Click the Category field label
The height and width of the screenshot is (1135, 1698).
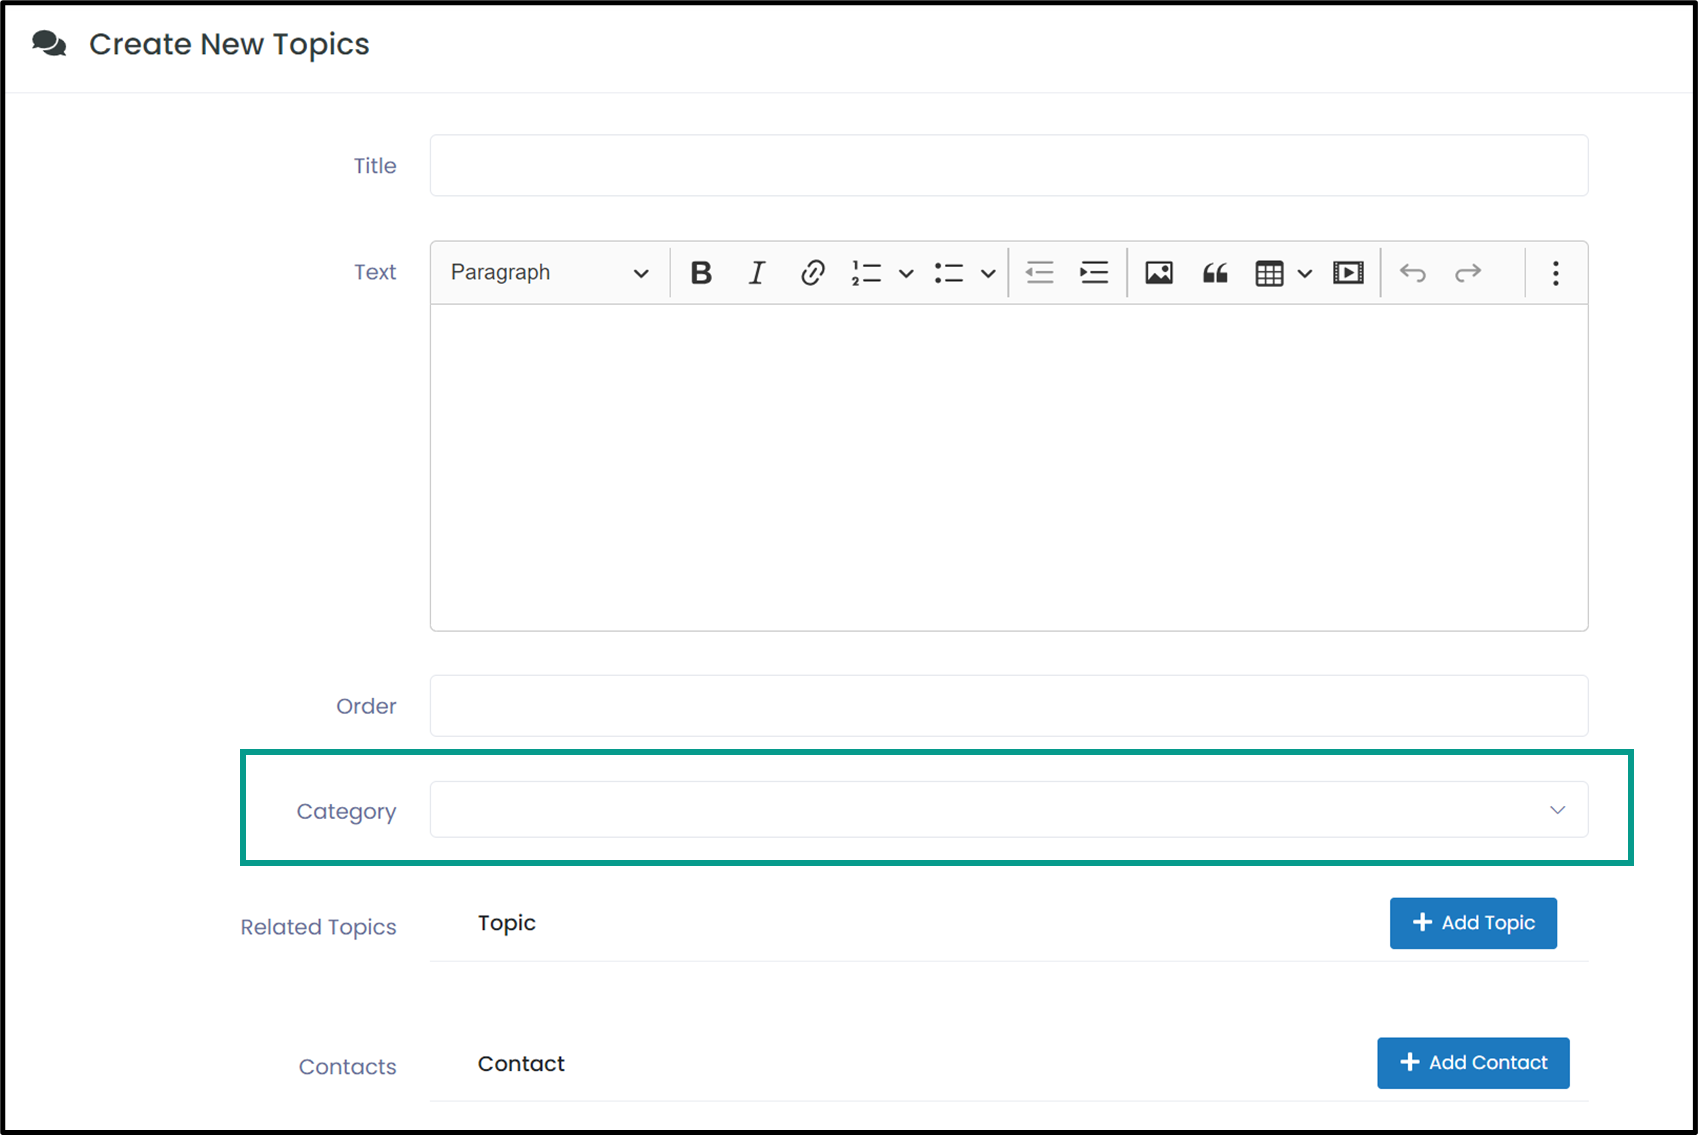(x=346, y=812)
